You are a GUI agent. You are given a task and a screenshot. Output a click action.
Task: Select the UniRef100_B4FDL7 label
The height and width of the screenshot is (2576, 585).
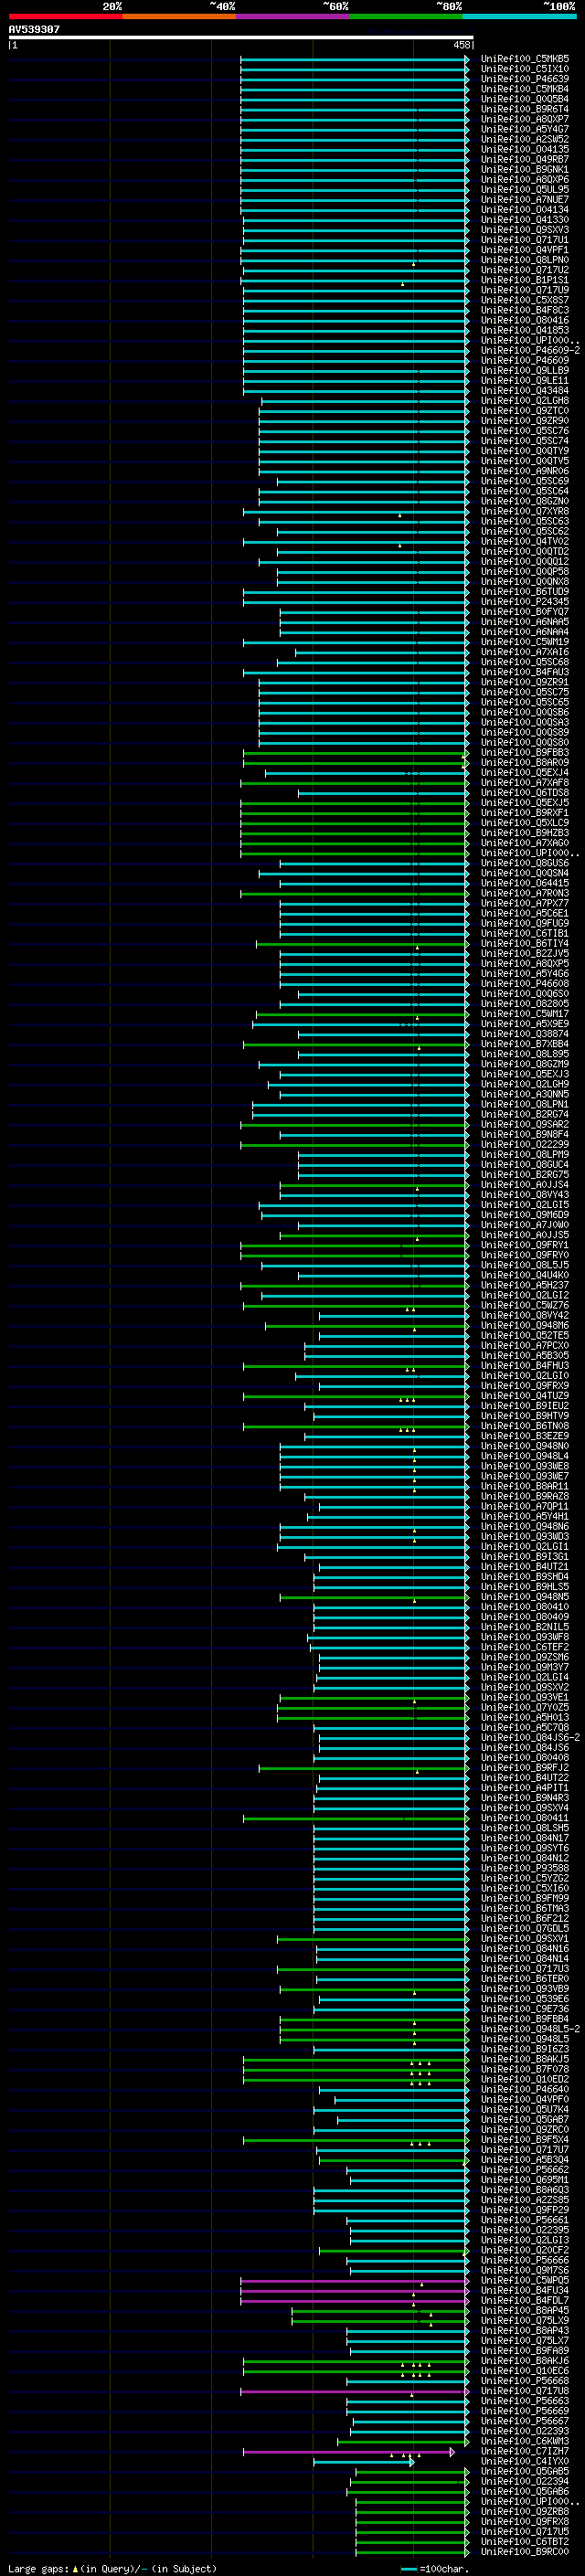pyautogui.click(x=525, y=2300)
